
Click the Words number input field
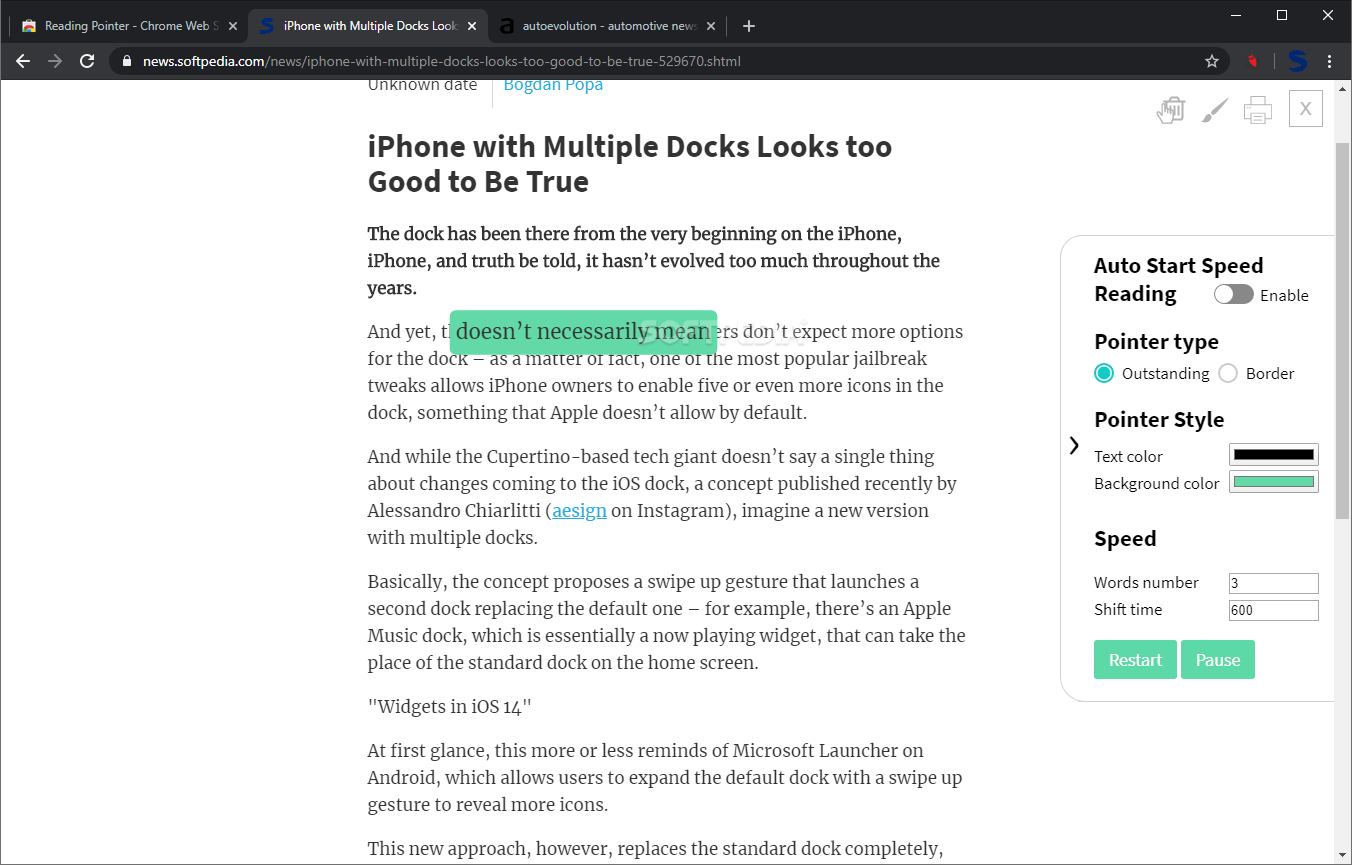pos(1273,583)
